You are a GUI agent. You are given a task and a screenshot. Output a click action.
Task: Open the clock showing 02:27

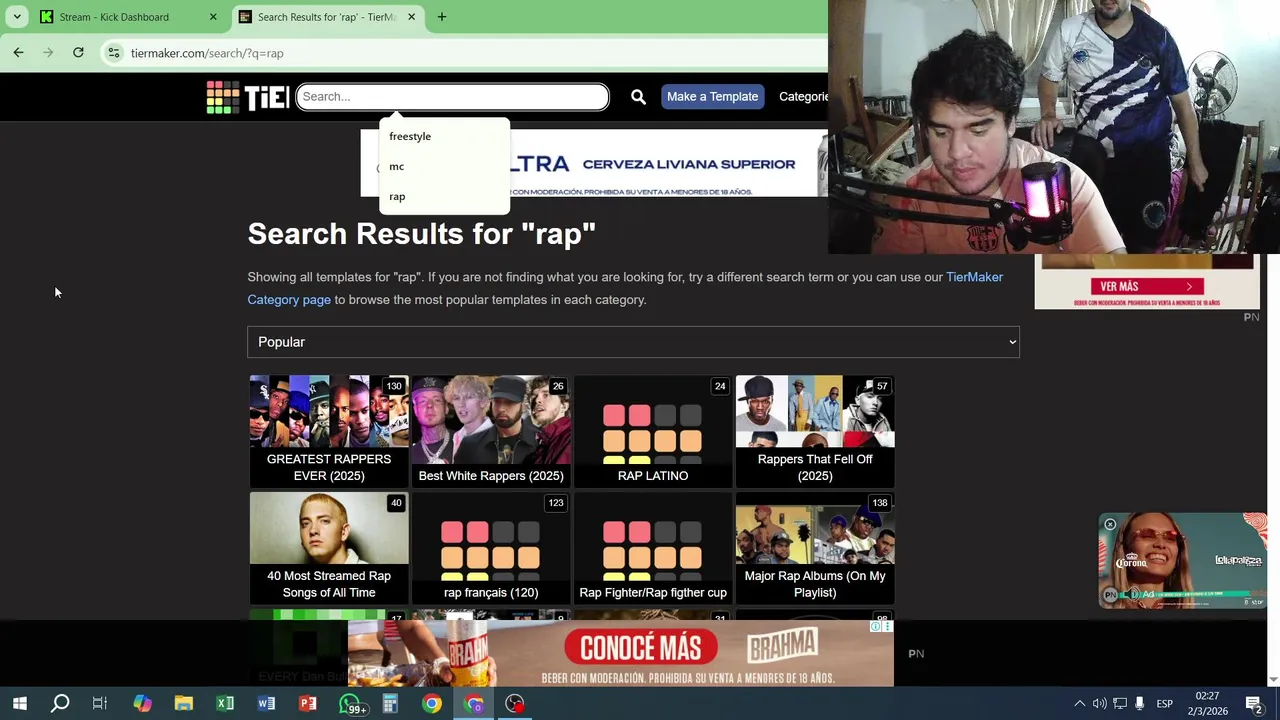point(1207,704)
